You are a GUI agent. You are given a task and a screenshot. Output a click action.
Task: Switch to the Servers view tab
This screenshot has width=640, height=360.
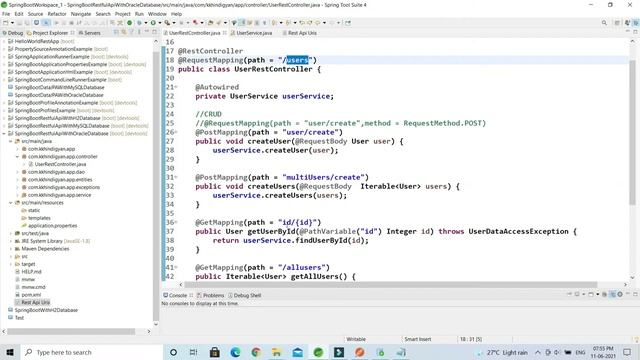[89, 33]
